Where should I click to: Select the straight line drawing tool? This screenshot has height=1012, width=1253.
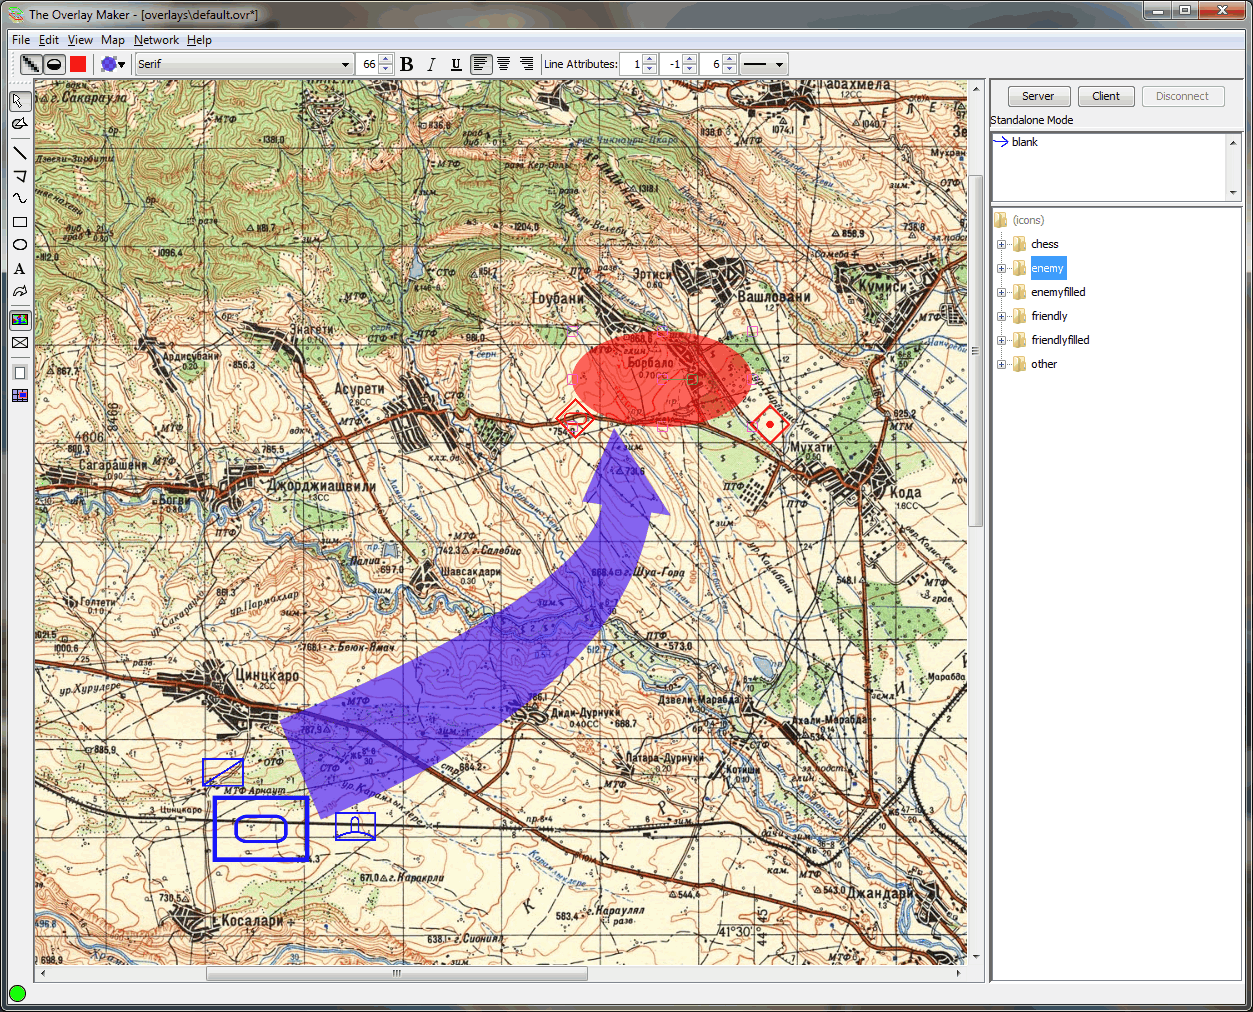point(19,153)
